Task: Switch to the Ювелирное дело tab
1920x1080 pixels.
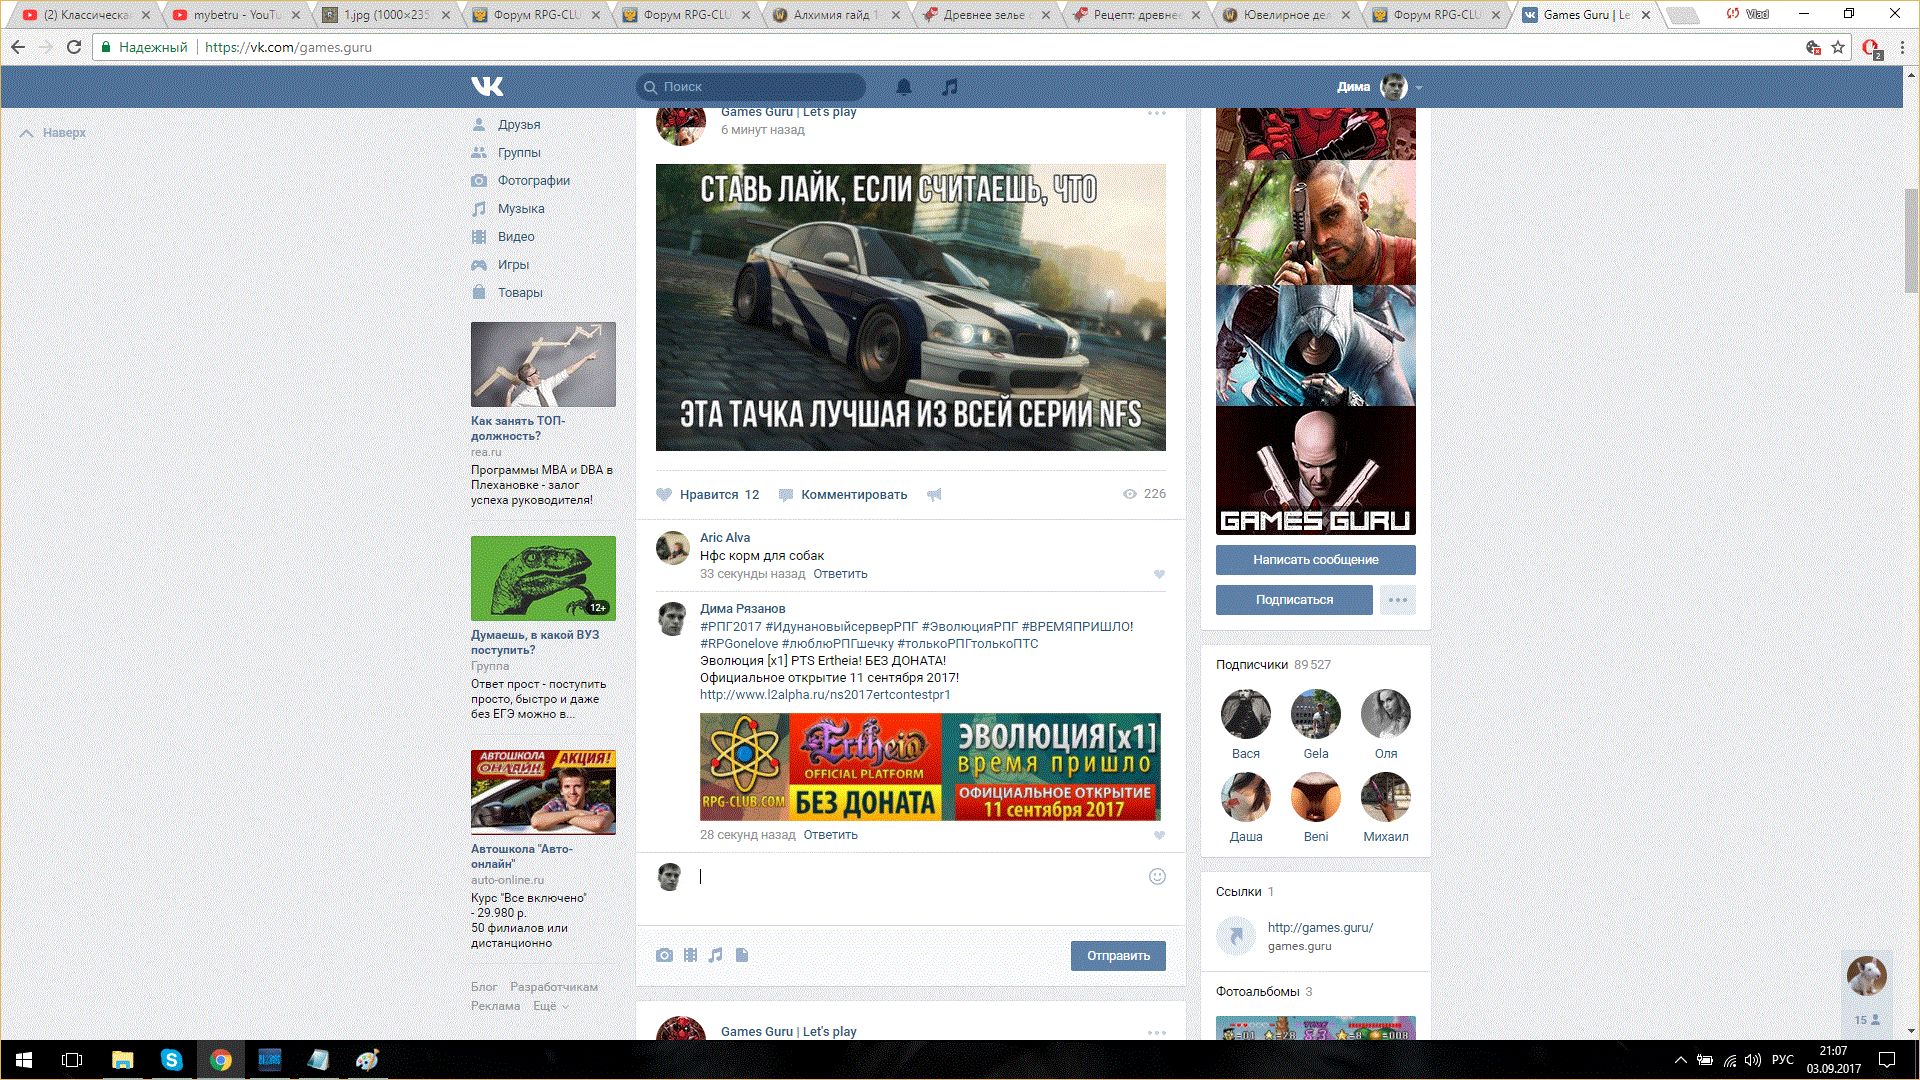Action: (1286, 15)
